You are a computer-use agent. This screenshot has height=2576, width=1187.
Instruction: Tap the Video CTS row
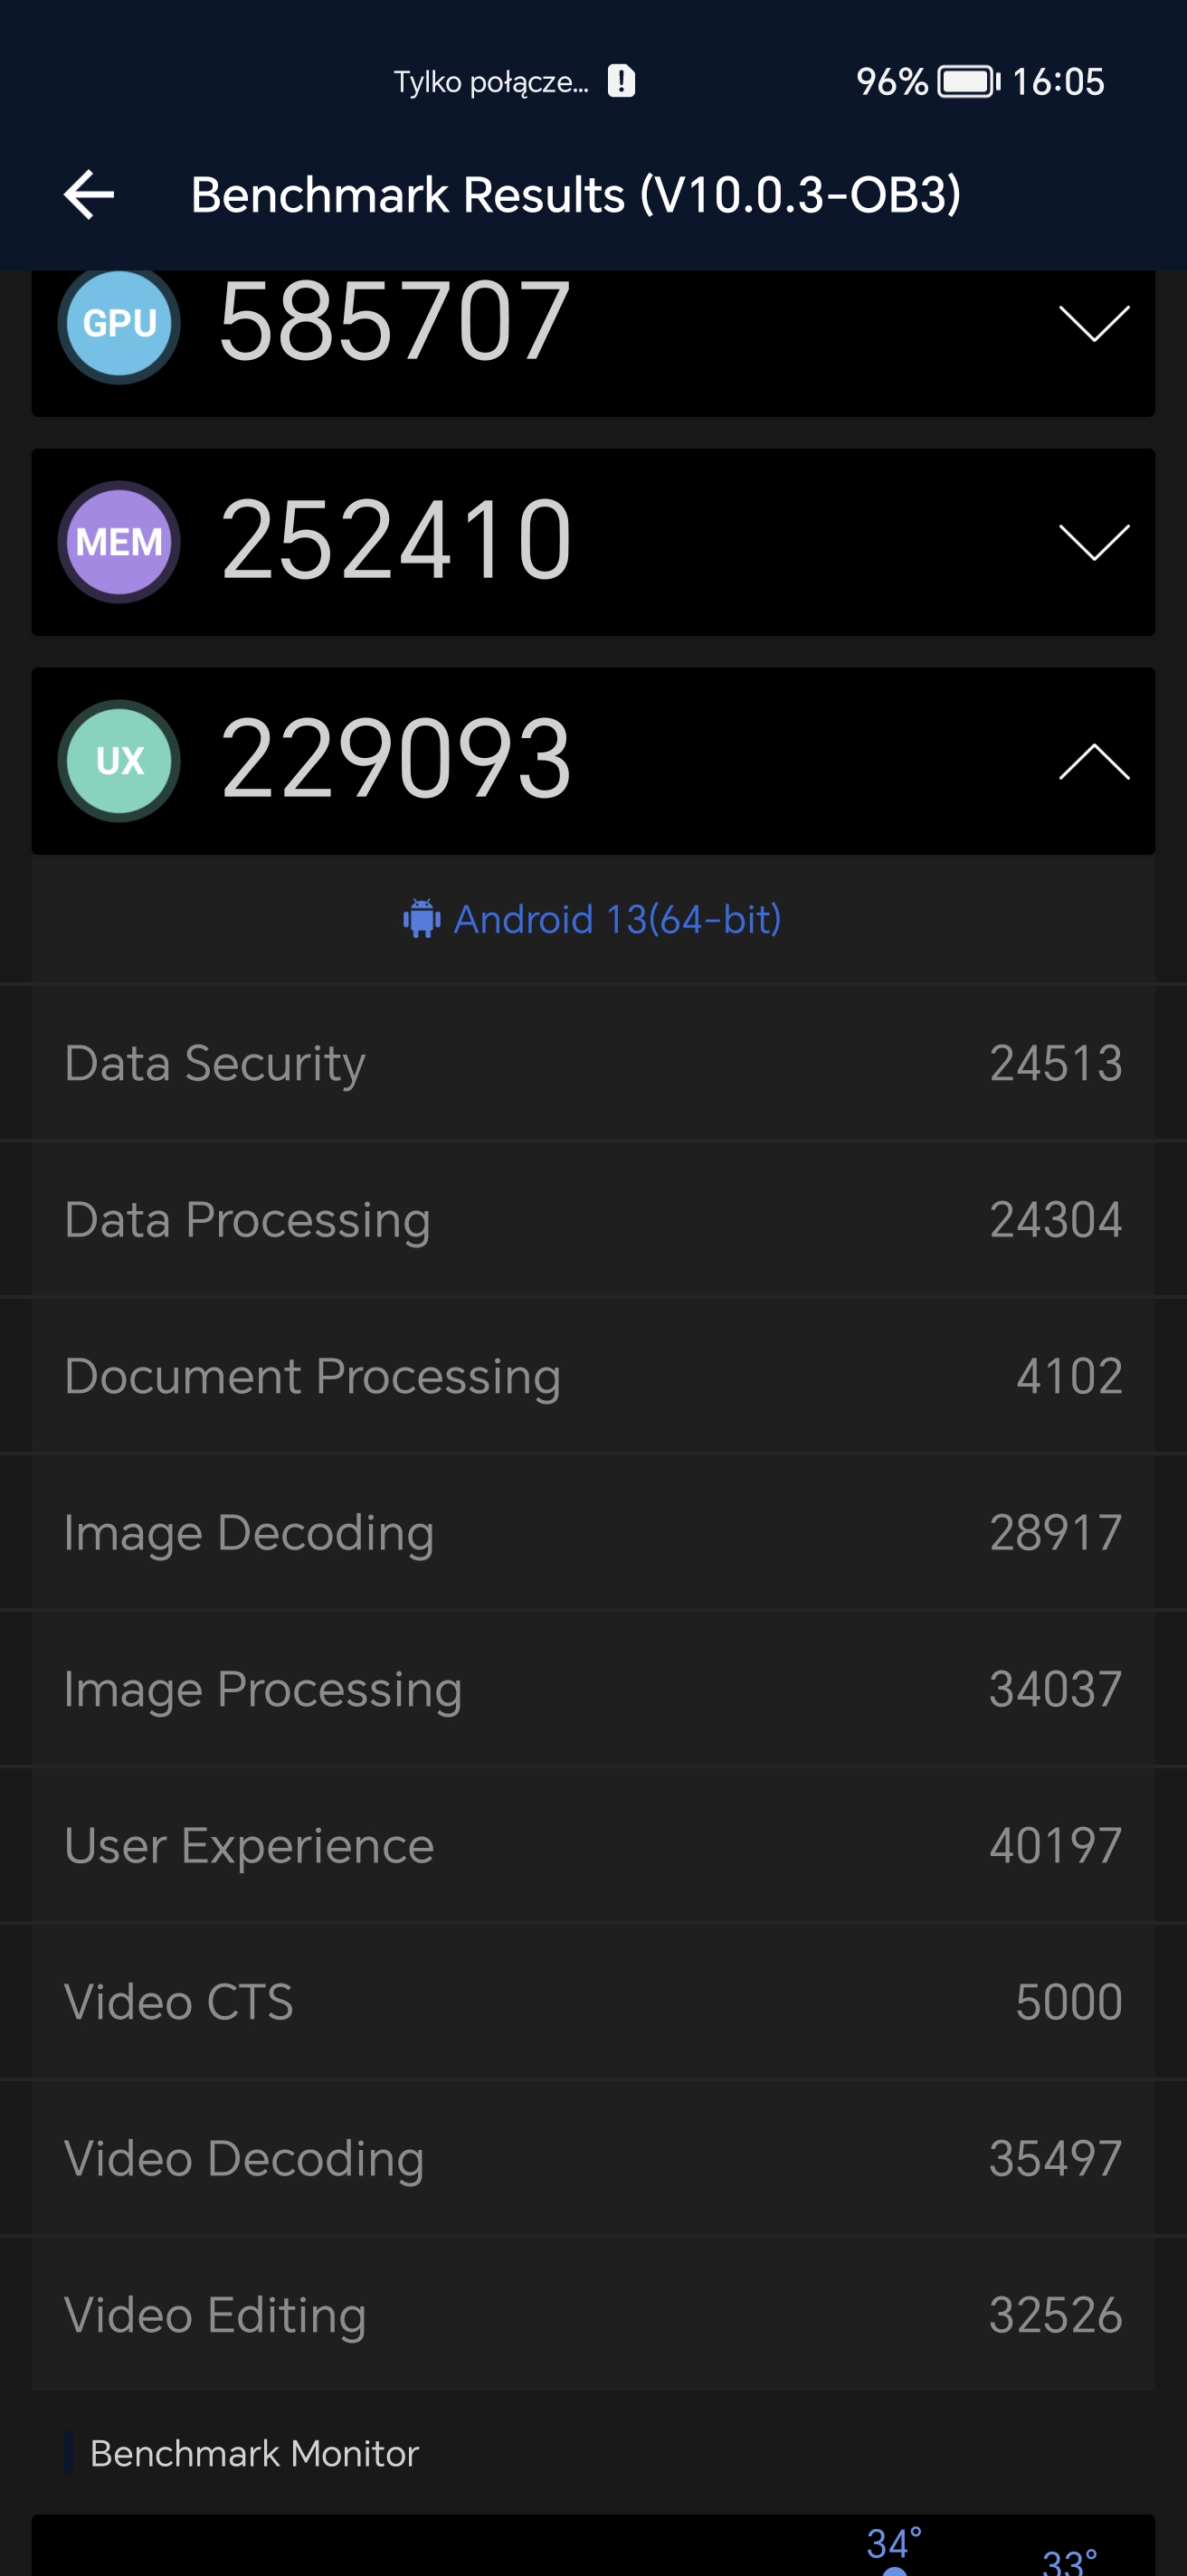point(593,2002)
